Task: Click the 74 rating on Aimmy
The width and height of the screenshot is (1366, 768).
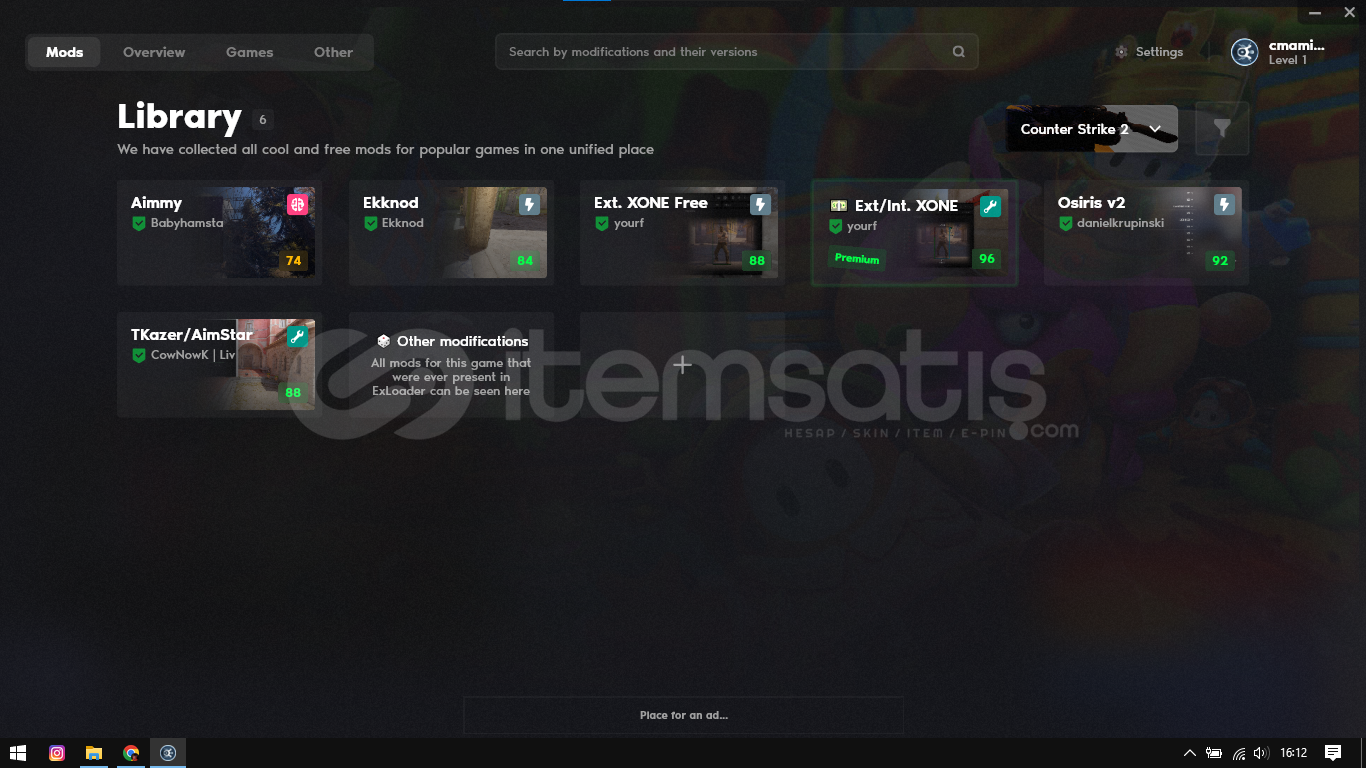Action: click(x=294, y=261)
